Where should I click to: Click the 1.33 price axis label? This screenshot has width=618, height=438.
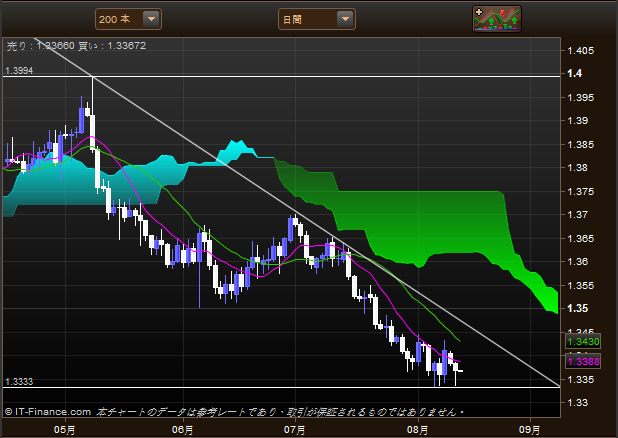coord(577,403)
